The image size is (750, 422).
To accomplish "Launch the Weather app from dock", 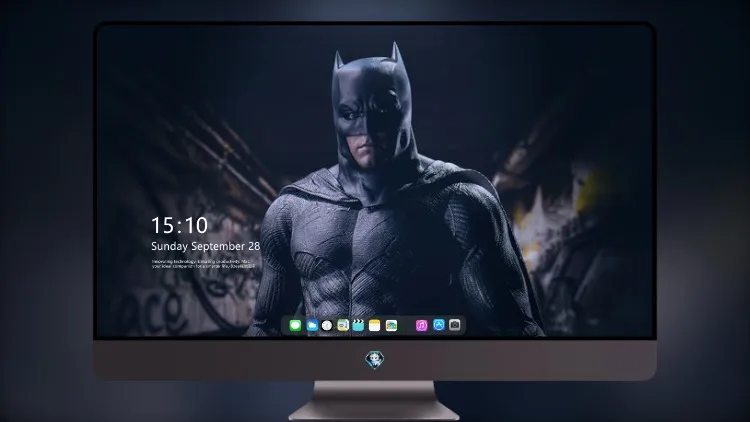I will [312, 325].
